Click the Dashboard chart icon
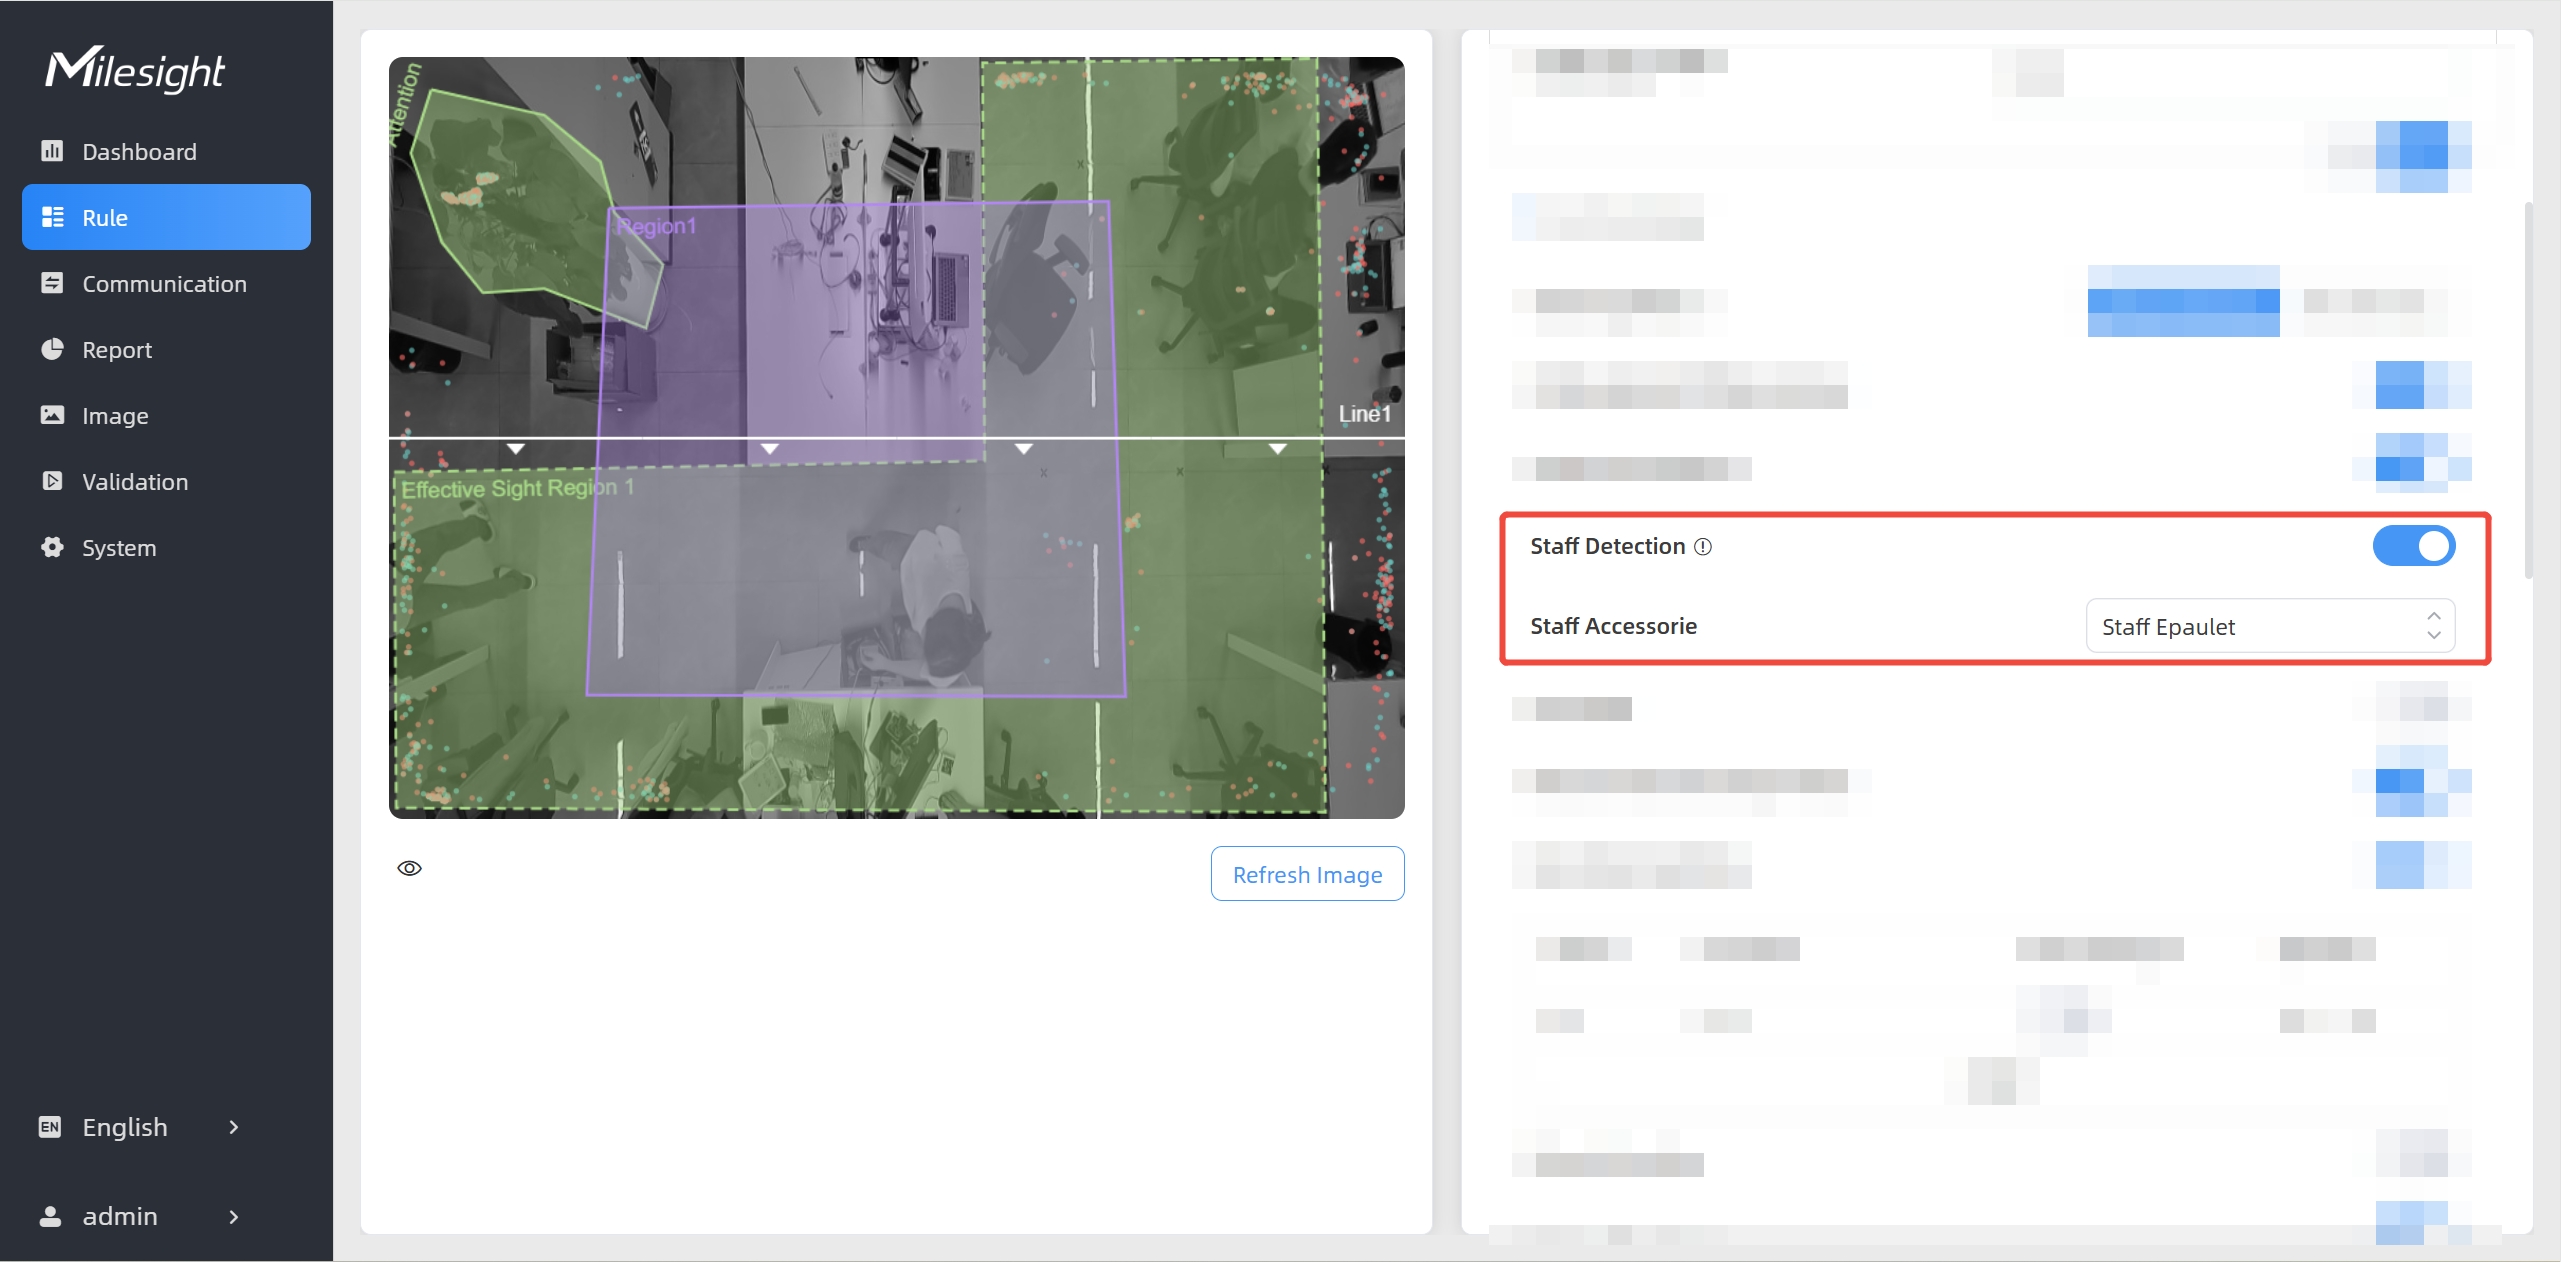The width and height of the screenshot is (2561, 1262). coord(52,151)
